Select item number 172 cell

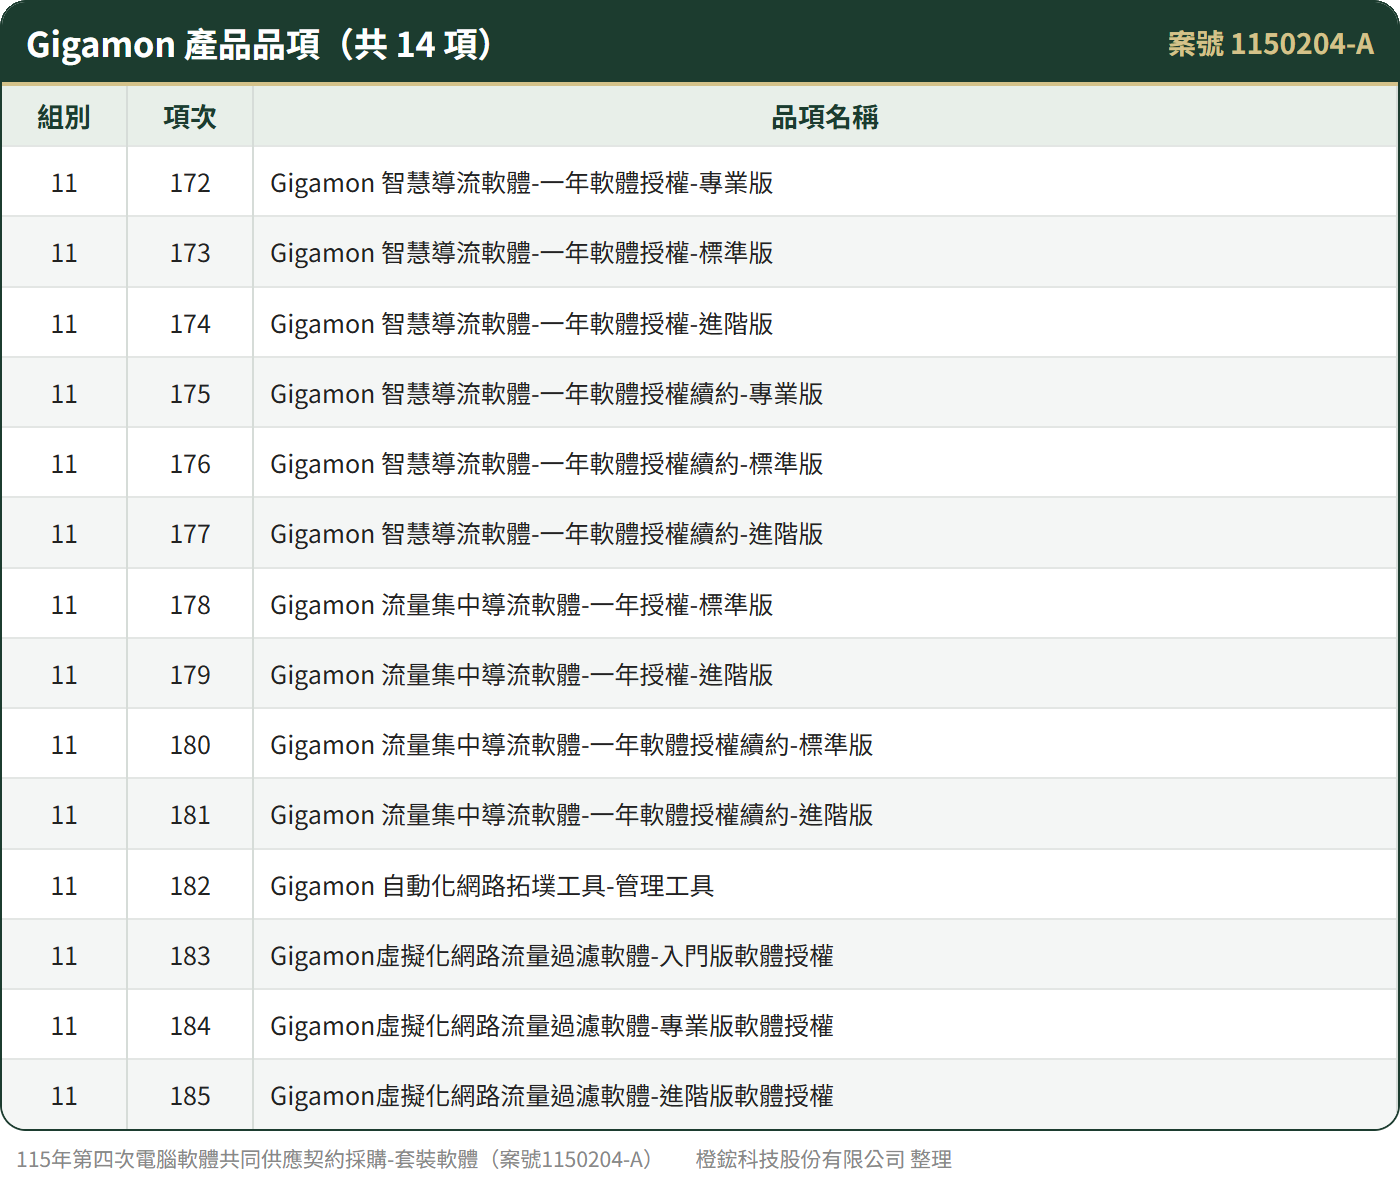pos(190,183)
